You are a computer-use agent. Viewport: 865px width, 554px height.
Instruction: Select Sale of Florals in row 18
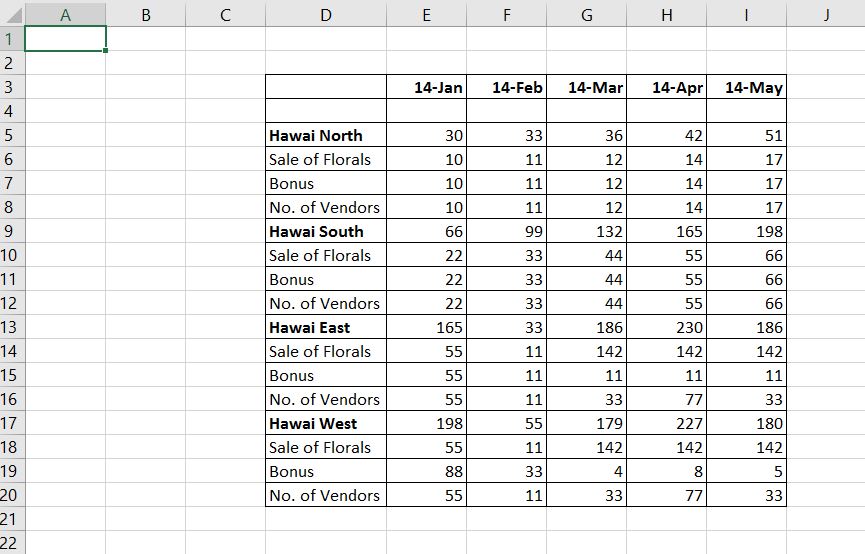326,447
